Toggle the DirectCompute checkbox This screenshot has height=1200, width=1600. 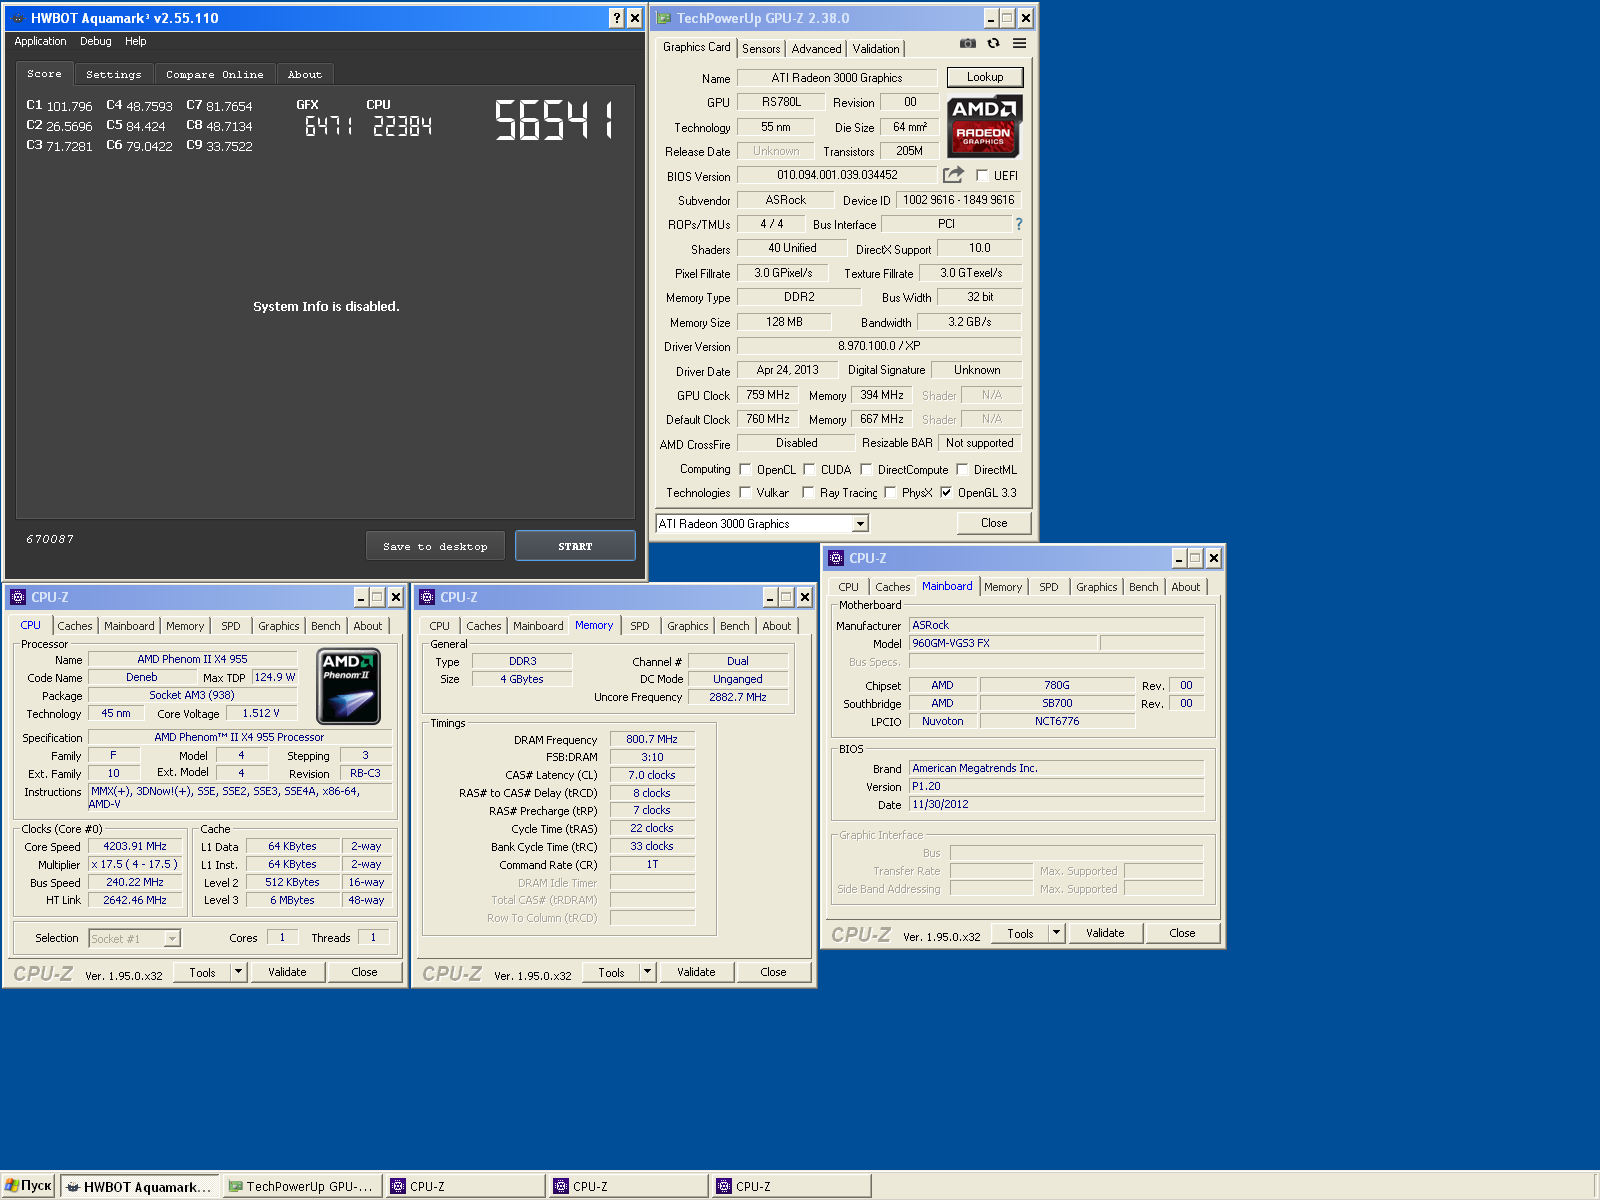pos(866,469)
